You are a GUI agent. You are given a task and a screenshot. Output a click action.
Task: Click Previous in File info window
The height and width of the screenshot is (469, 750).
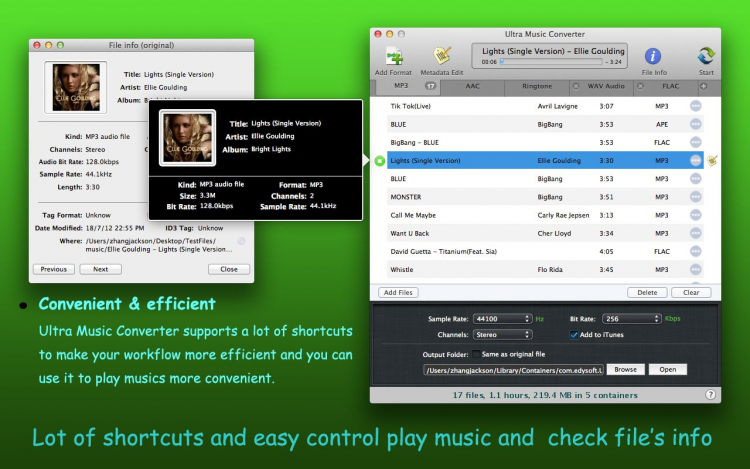pos(54,269)
